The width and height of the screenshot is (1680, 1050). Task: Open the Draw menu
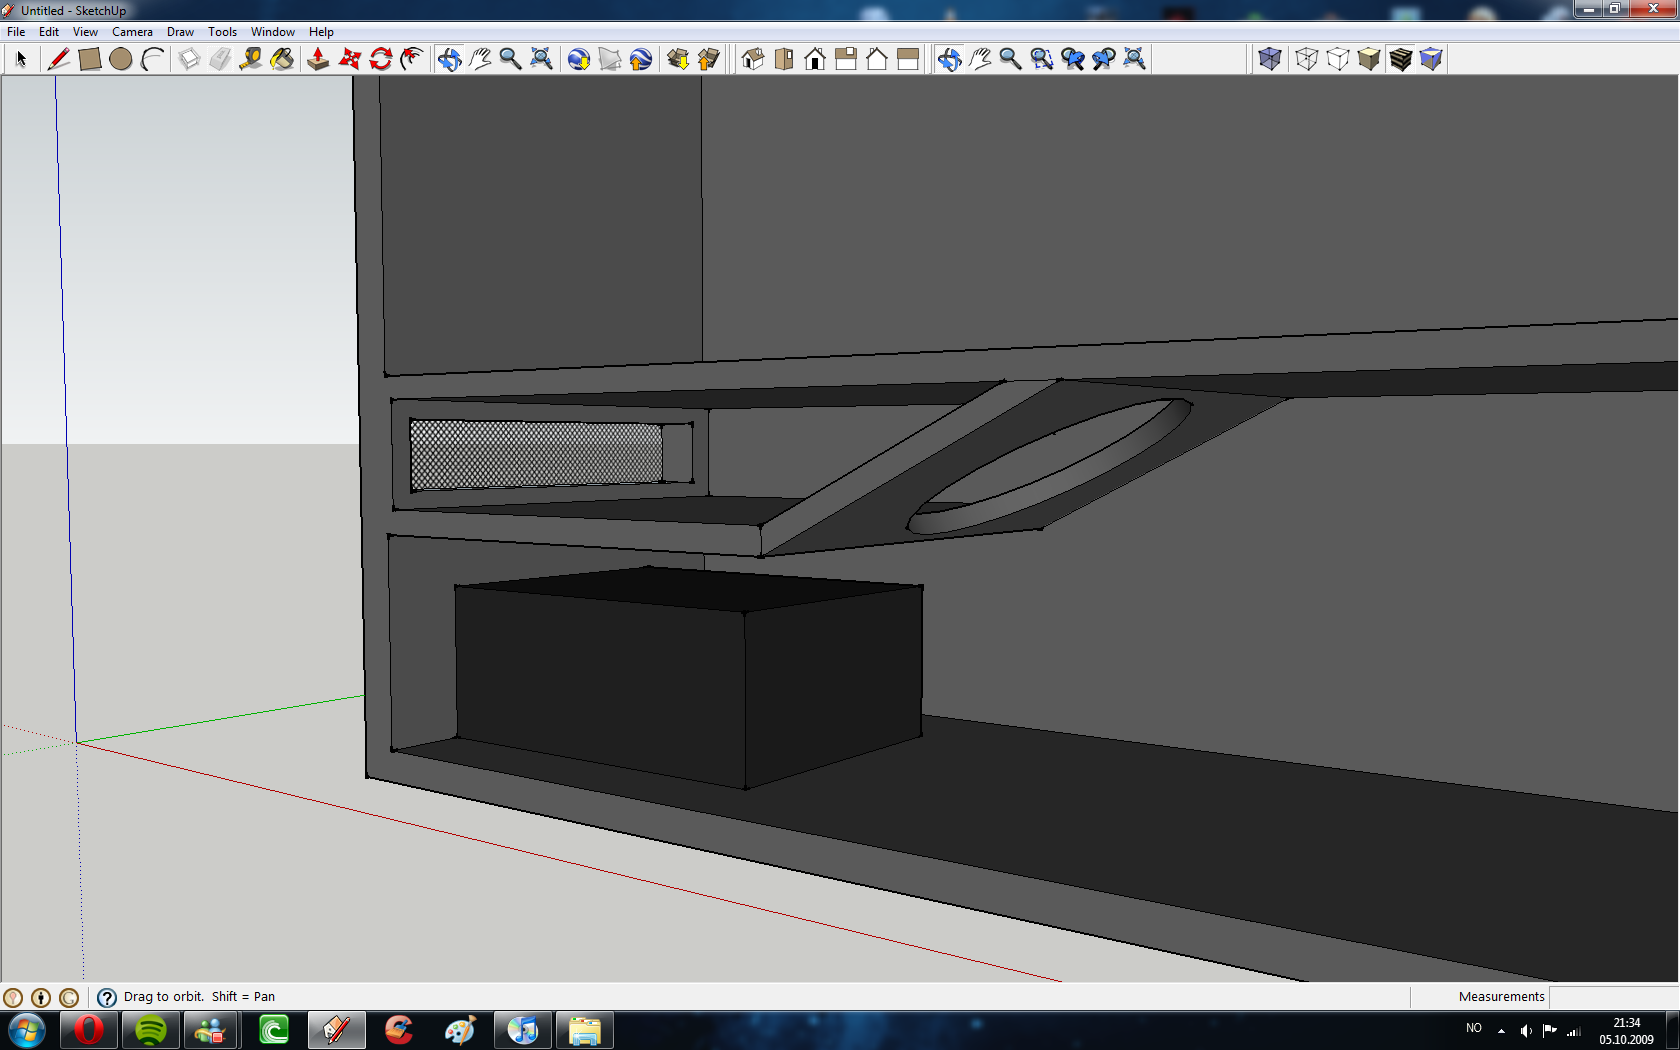coord(180,32)
